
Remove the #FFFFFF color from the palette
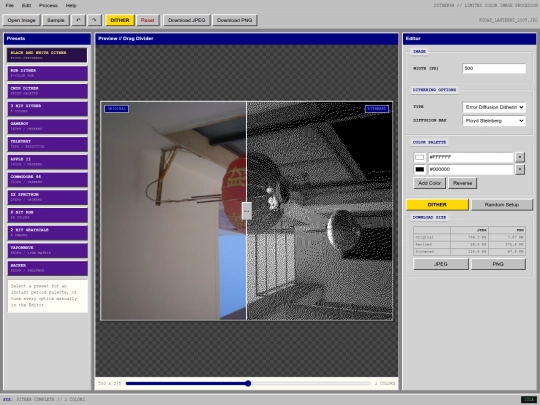(520, 157)
